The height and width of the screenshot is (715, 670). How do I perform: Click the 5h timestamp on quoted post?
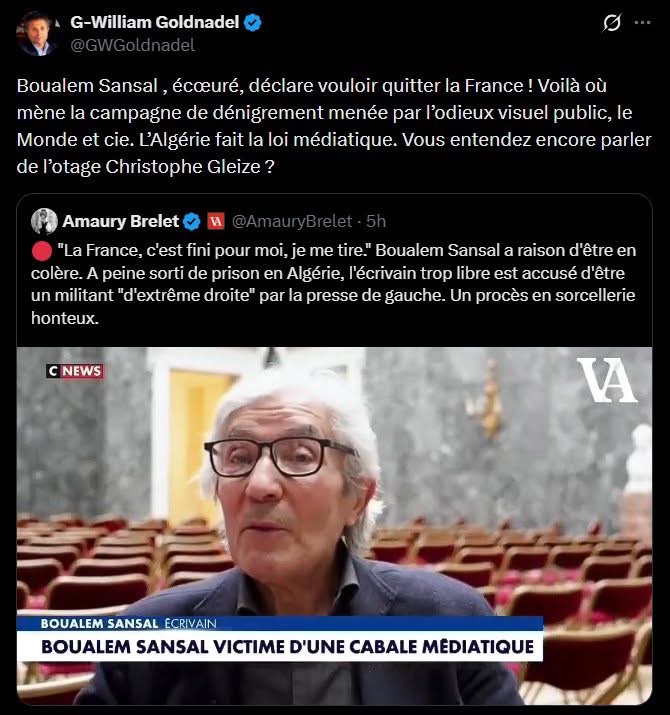[x=376, y=221]
